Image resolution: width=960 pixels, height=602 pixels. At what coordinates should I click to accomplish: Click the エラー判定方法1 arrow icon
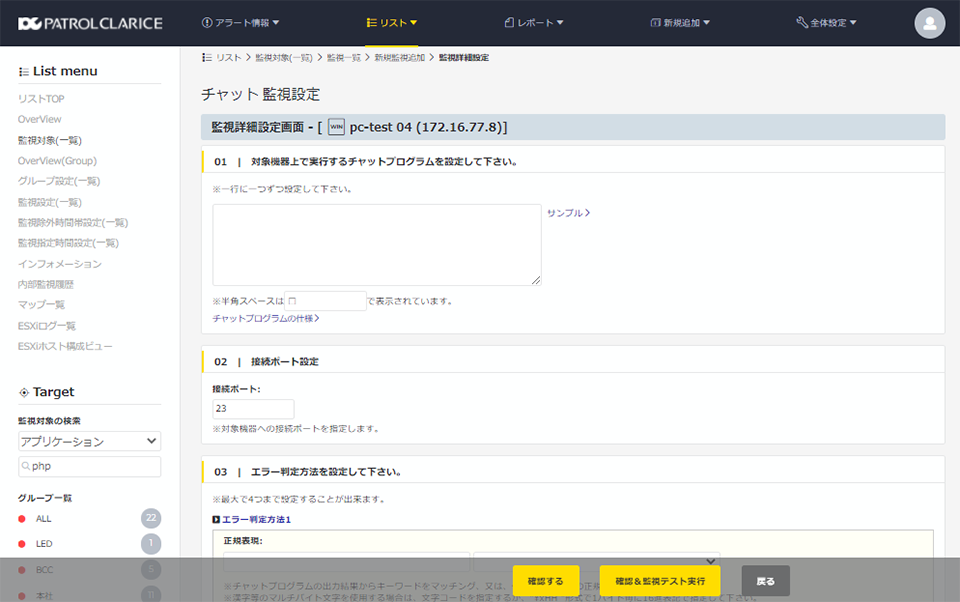point(216,519)
